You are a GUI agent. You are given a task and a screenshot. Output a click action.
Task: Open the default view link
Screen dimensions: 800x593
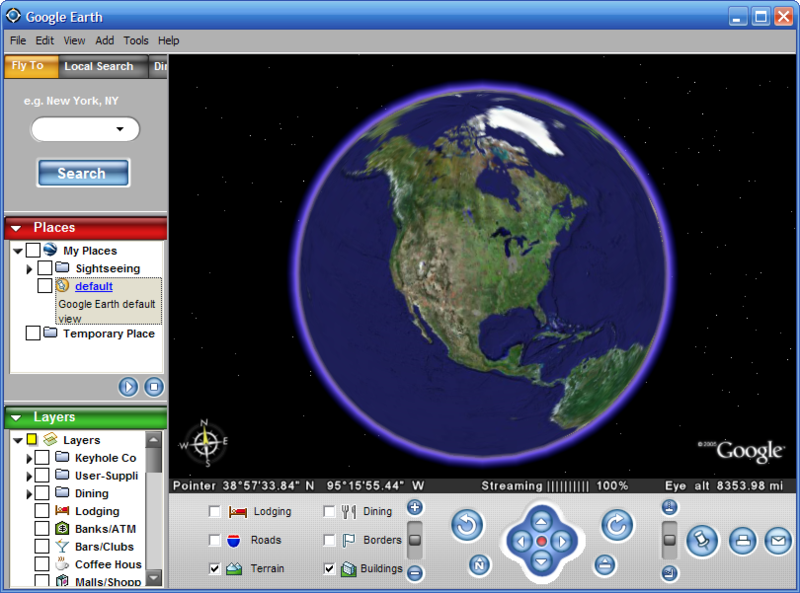94,286
